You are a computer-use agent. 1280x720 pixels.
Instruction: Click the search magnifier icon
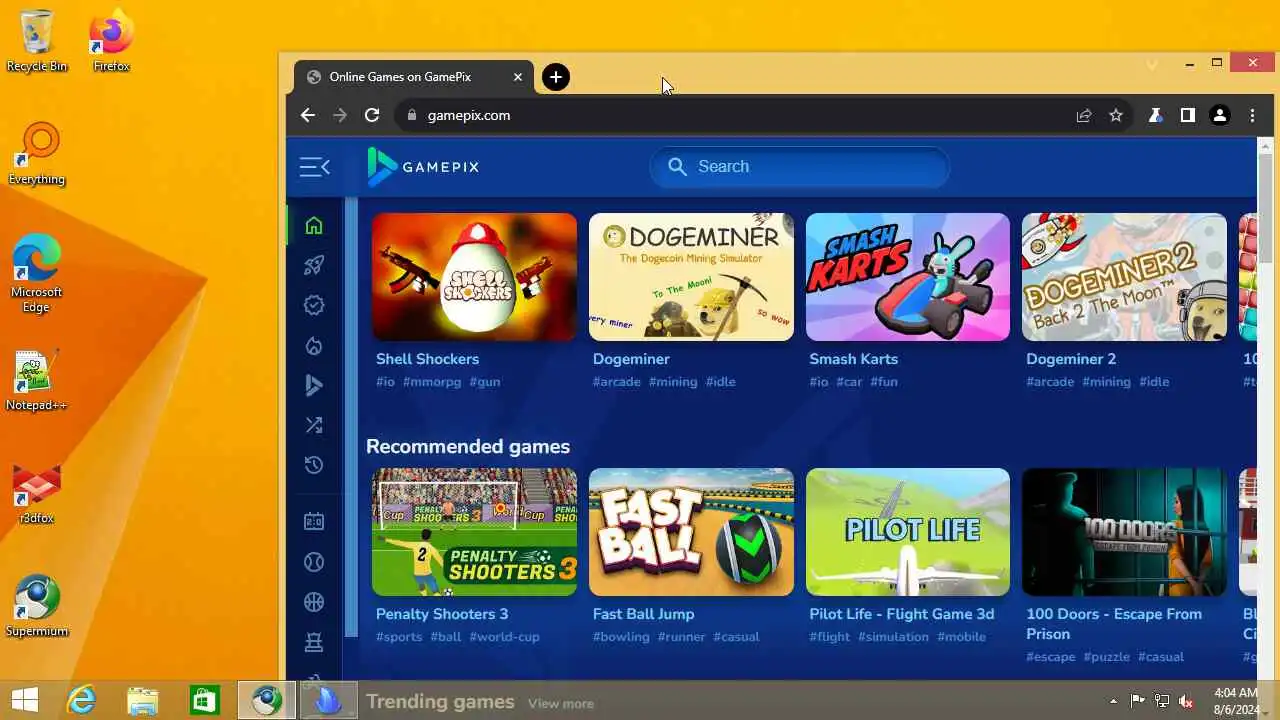click(x=677, y=167)
